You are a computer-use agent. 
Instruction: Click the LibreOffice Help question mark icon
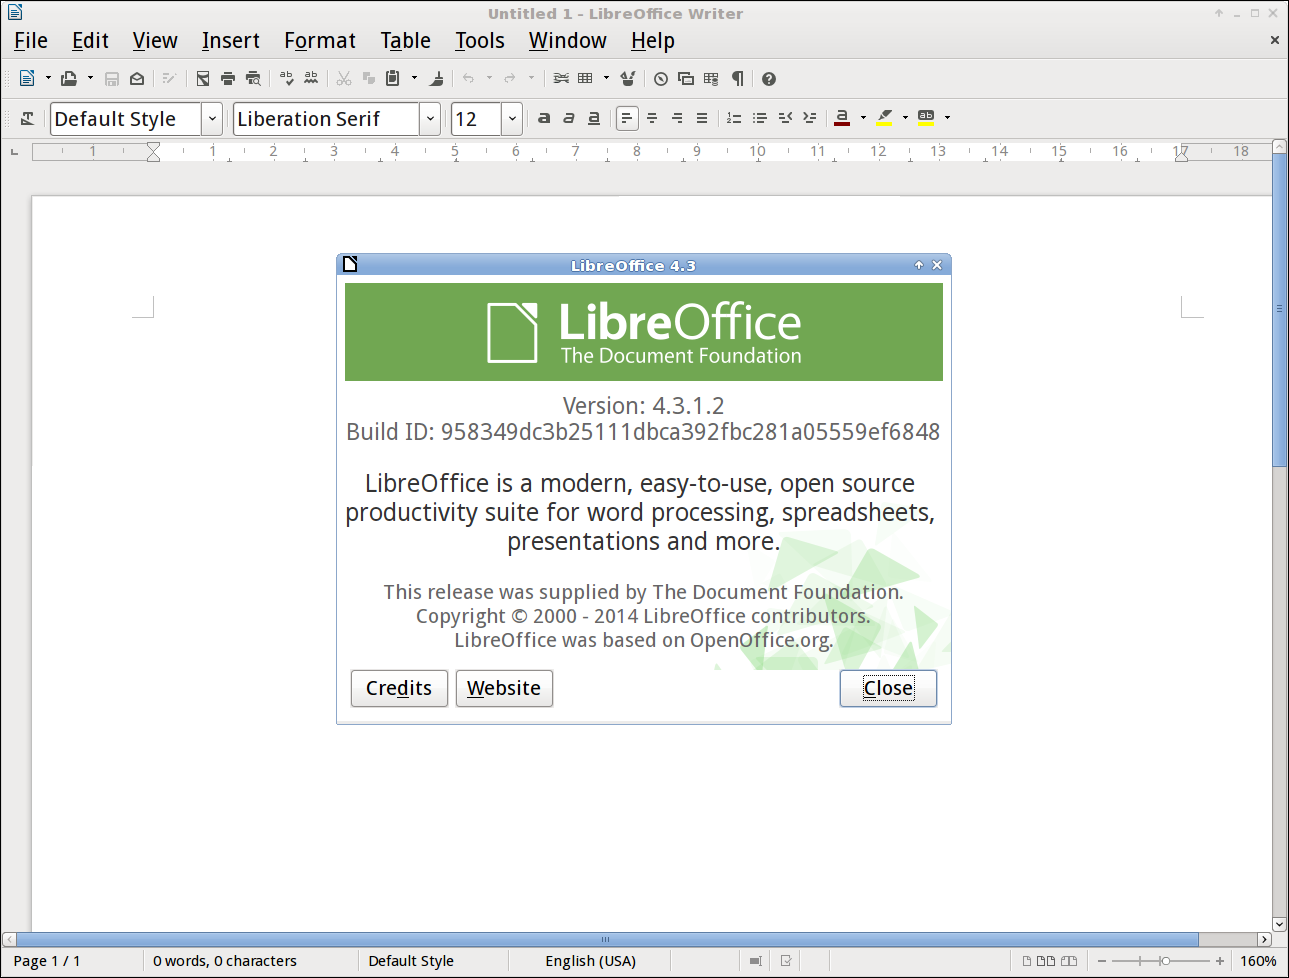tap(769, 79)
